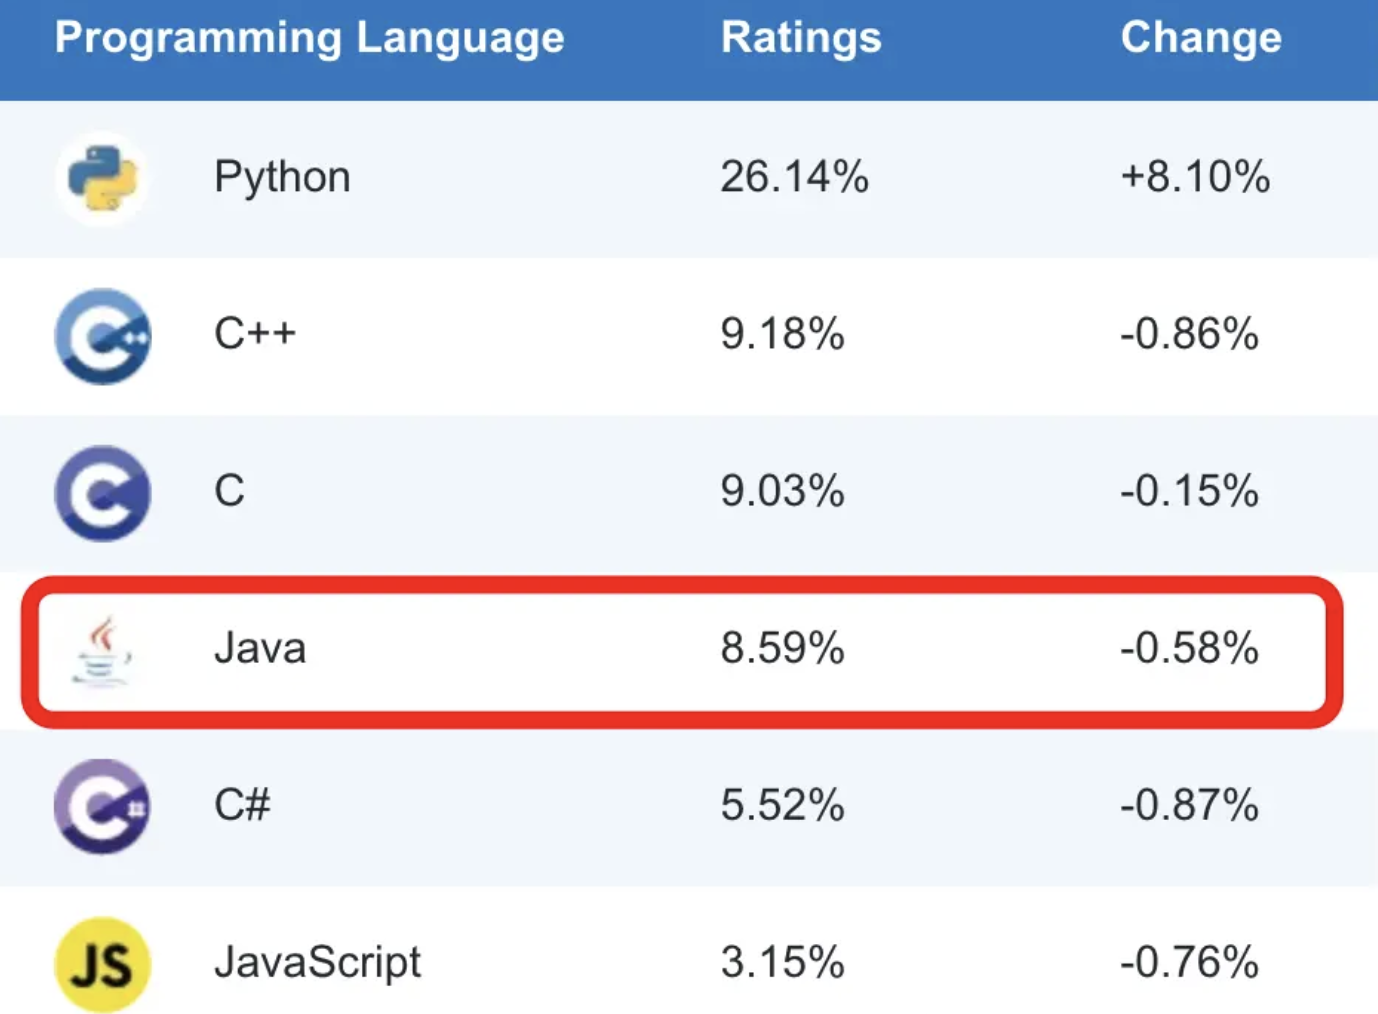This screenshot has width=1378, height=1014.
Task: Click the Java language name
Action: point(260,648)
